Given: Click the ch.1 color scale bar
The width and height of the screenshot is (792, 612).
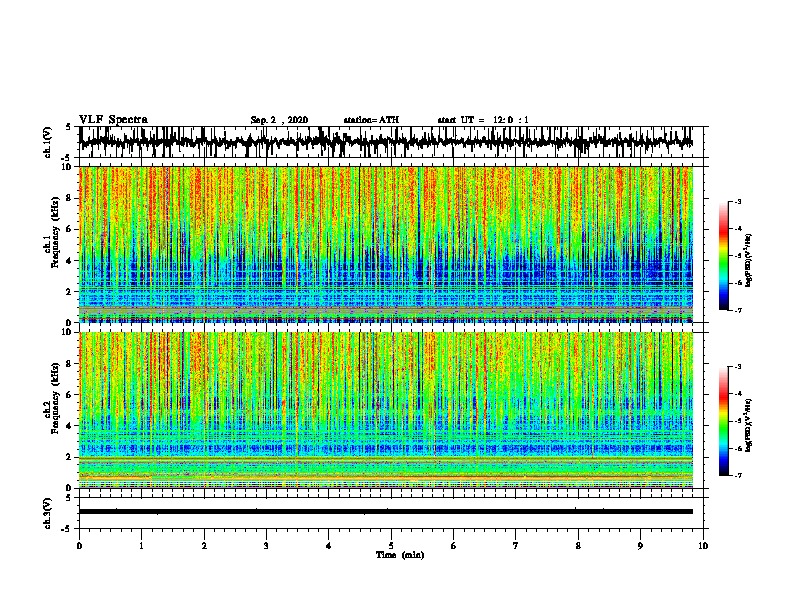Looking at the screenshot, I should coord(724,256).
